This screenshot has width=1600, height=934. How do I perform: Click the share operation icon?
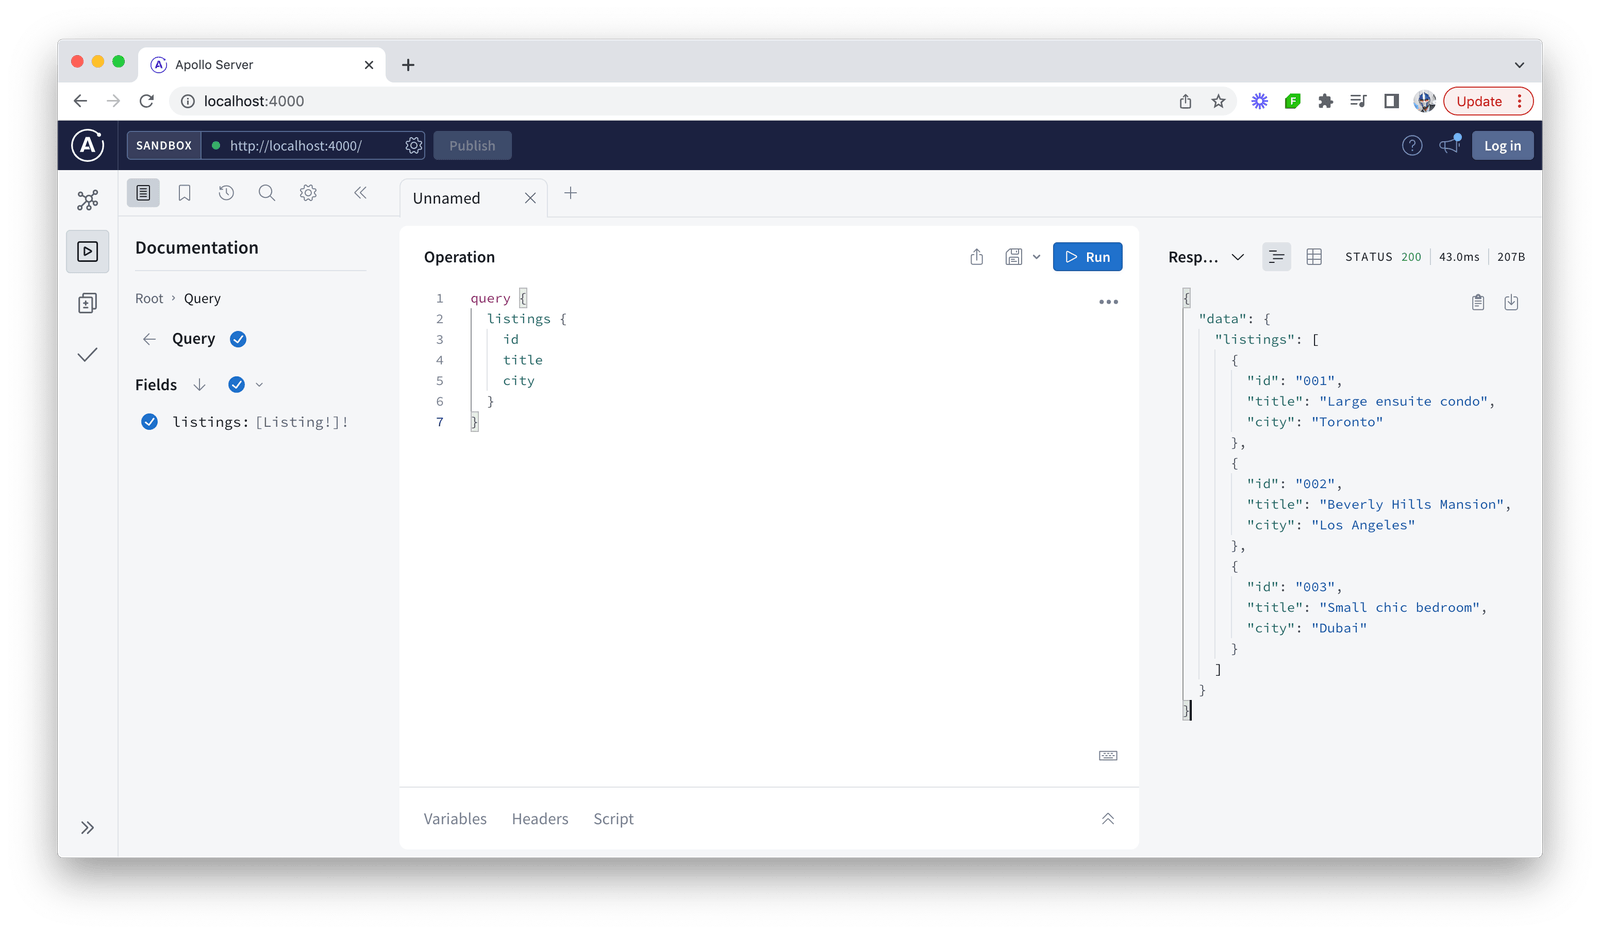(x=977, y=257)
